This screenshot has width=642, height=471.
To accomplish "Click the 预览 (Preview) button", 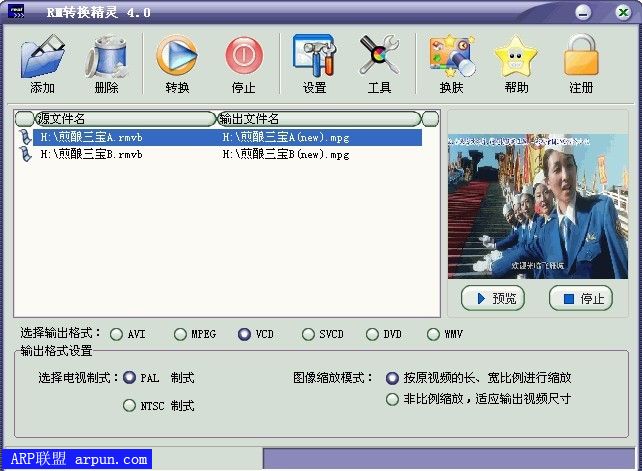I will click(493, 298).
